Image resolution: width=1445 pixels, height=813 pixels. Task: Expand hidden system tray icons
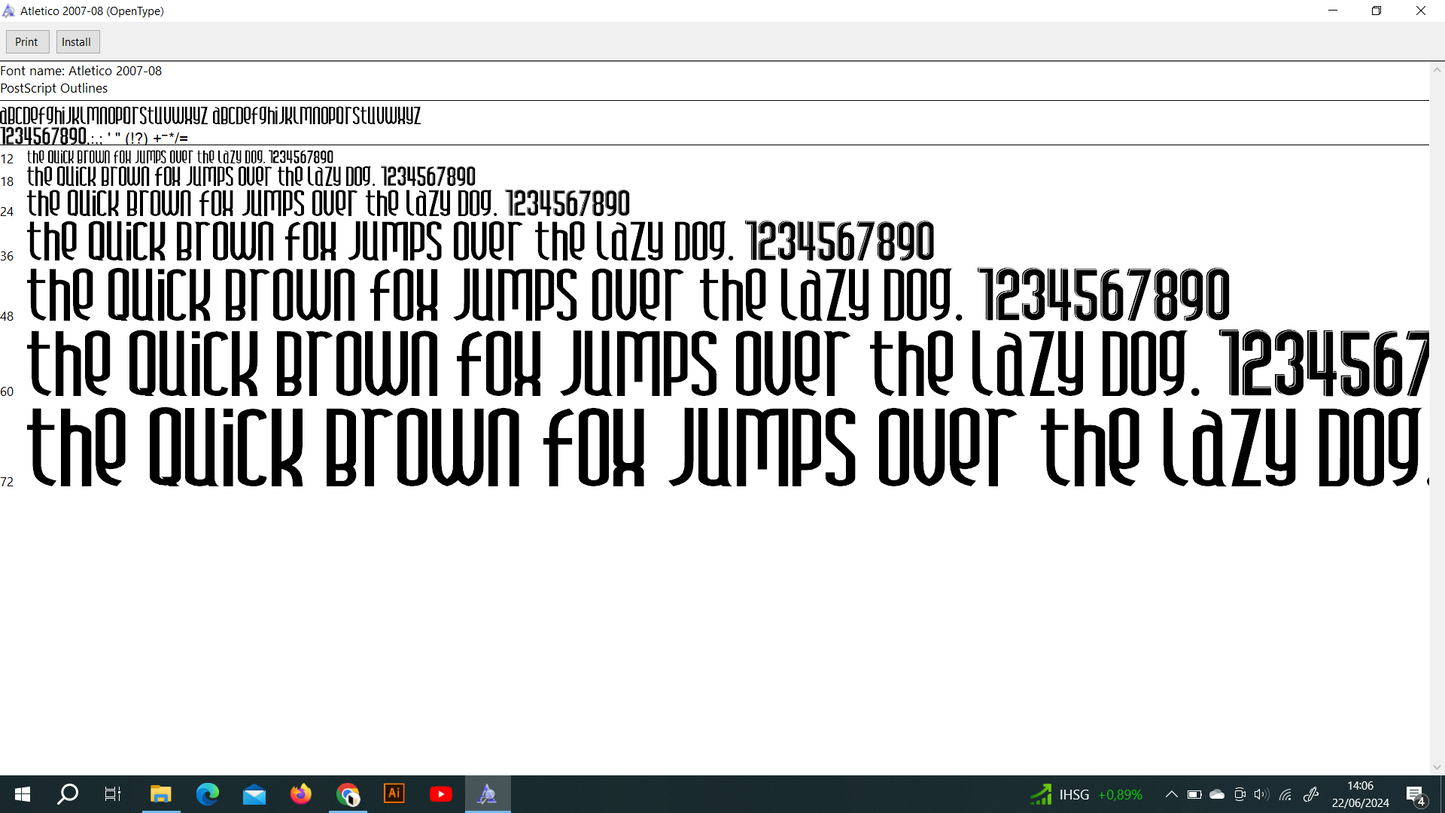point(1171,795)
